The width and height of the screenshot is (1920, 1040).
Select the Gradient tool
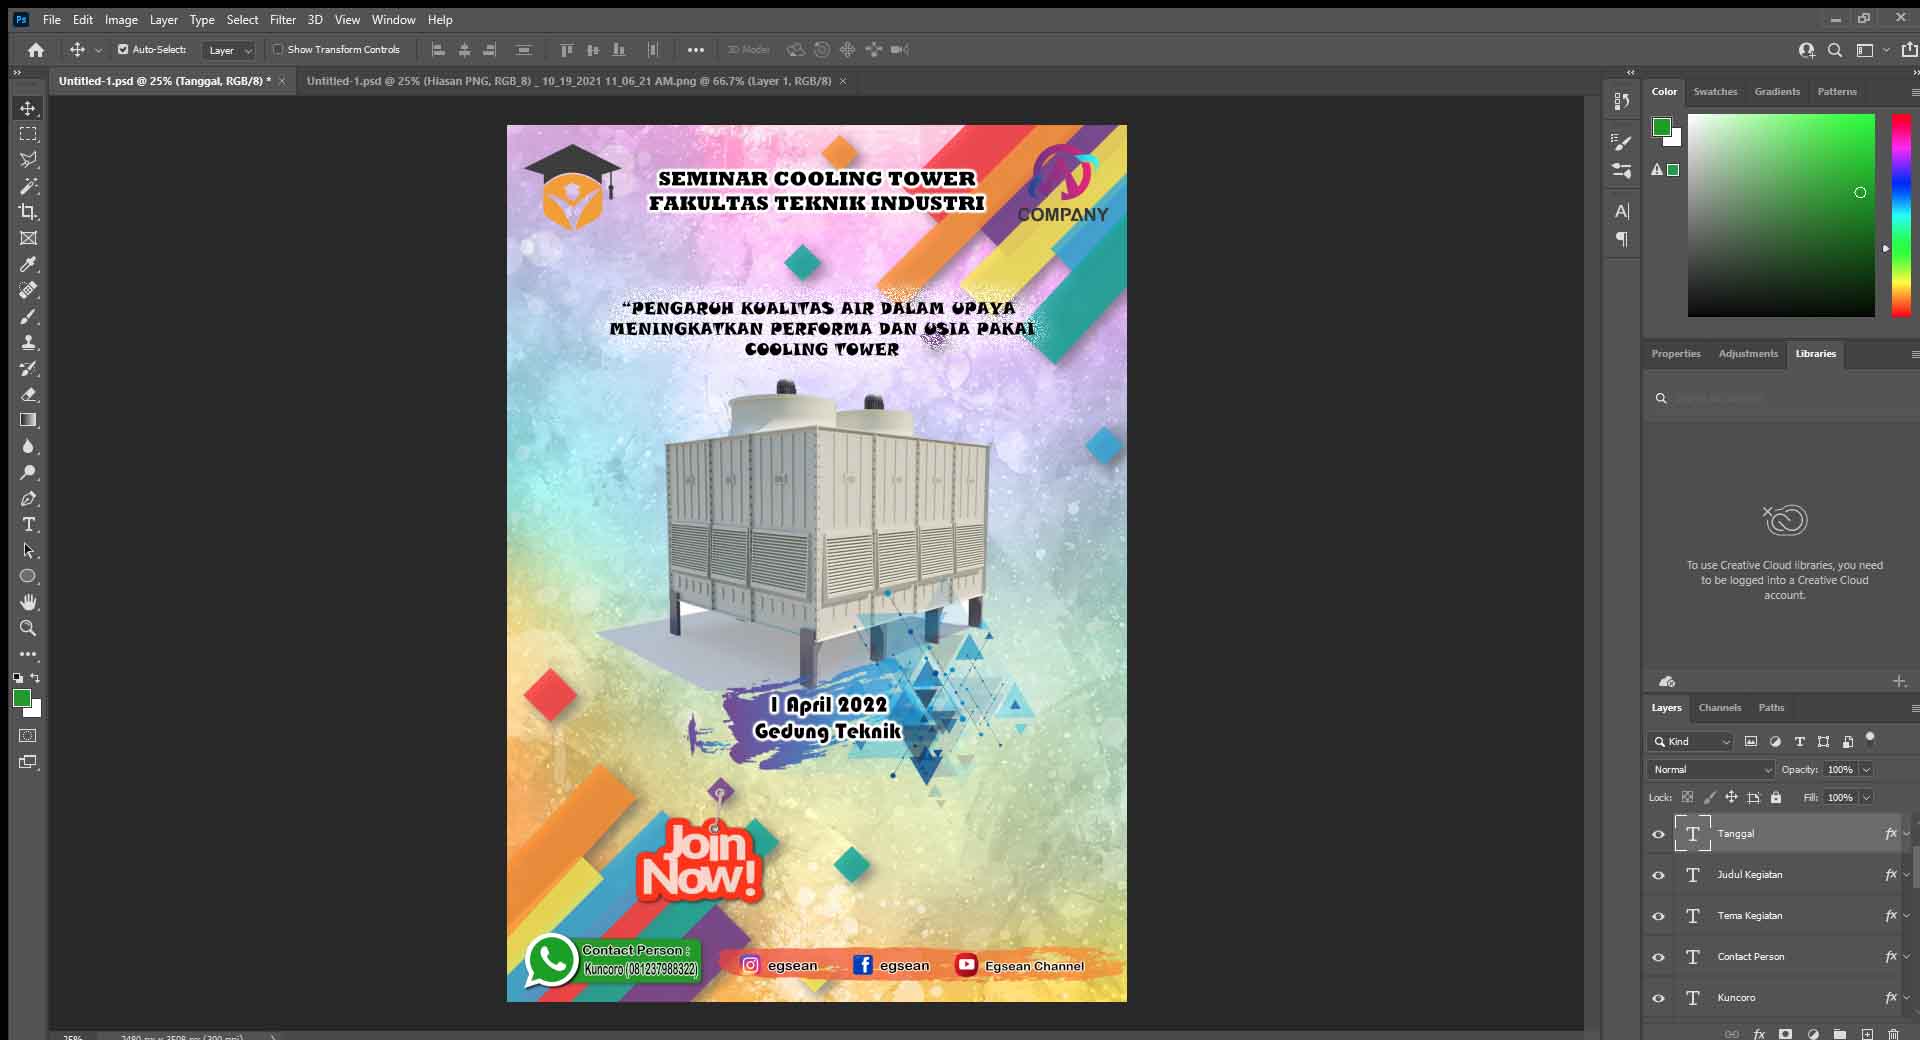tap(28, 420)
